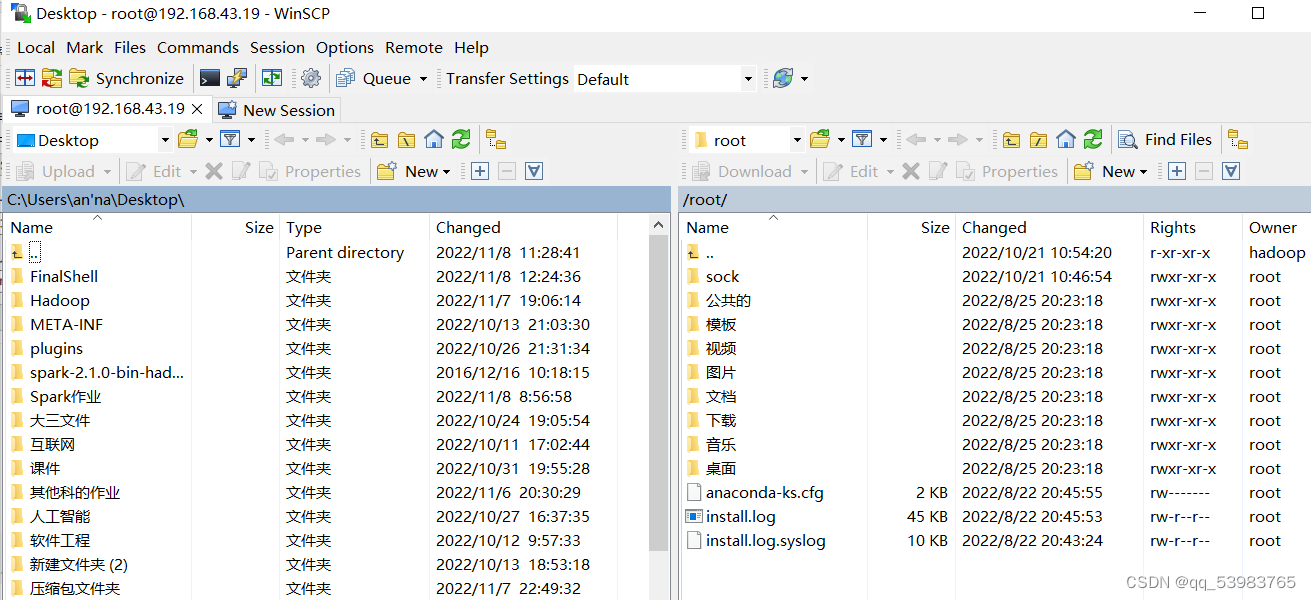The height and width of the screenshot is (600, 1311).
Task: Expand the local New dropdown
Action: point(446,172)
